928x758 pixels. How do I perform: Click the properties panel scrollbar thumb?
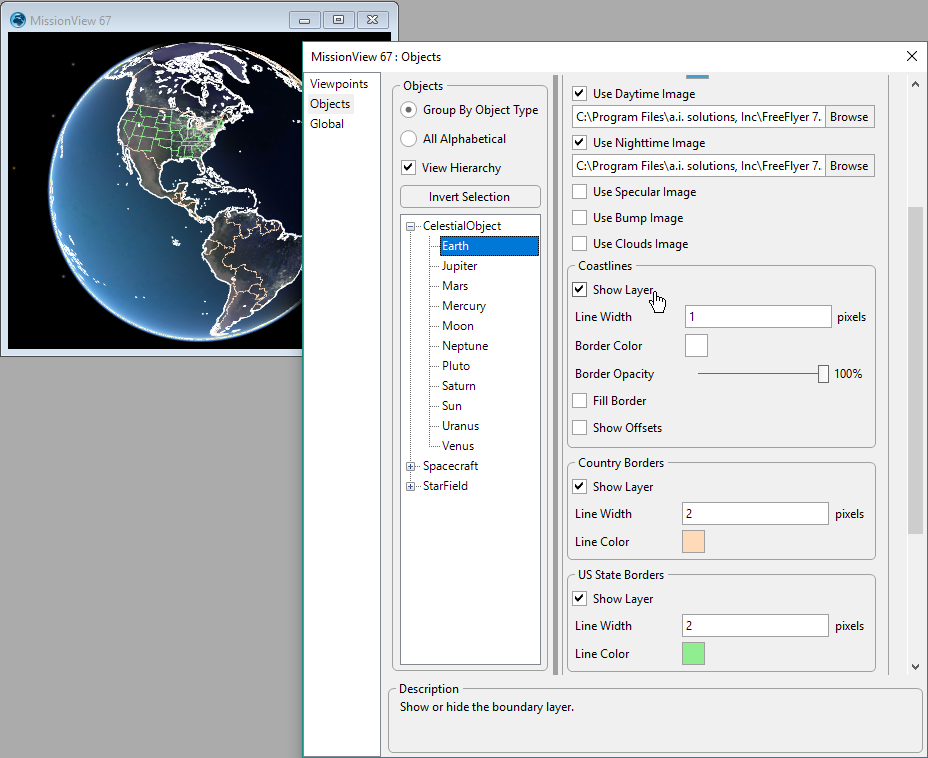(x=916, y=370)
